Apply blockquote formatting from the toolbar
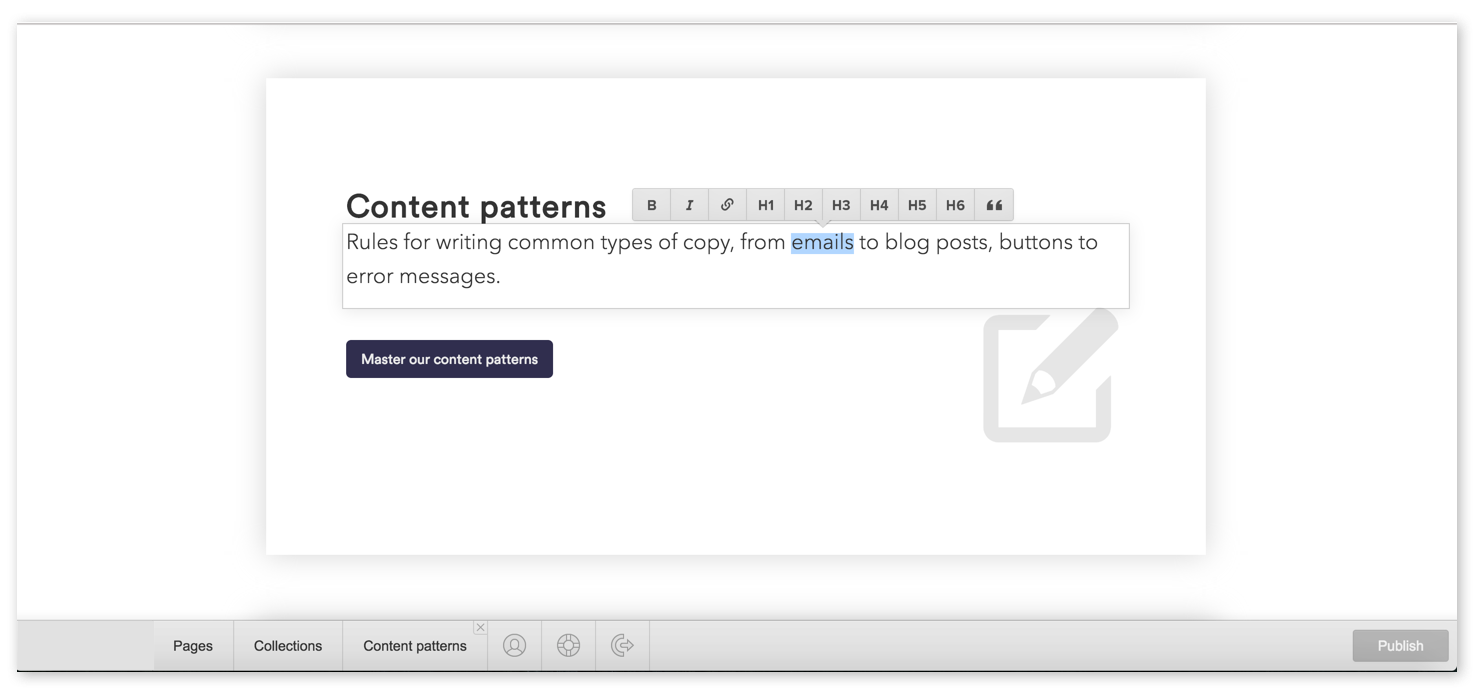 tap(994, 204)
